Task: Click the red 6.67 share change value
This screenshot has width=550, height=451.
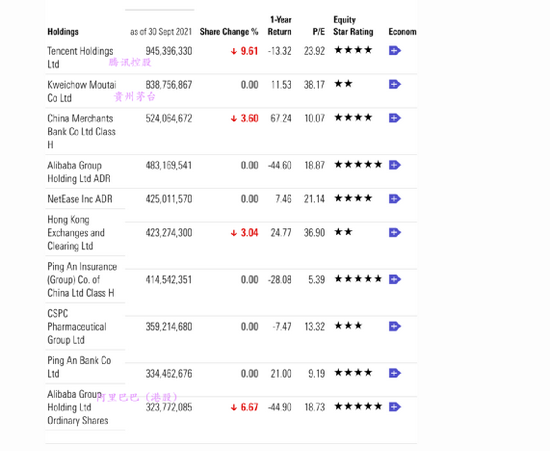Action: click(x=249, y=408)
